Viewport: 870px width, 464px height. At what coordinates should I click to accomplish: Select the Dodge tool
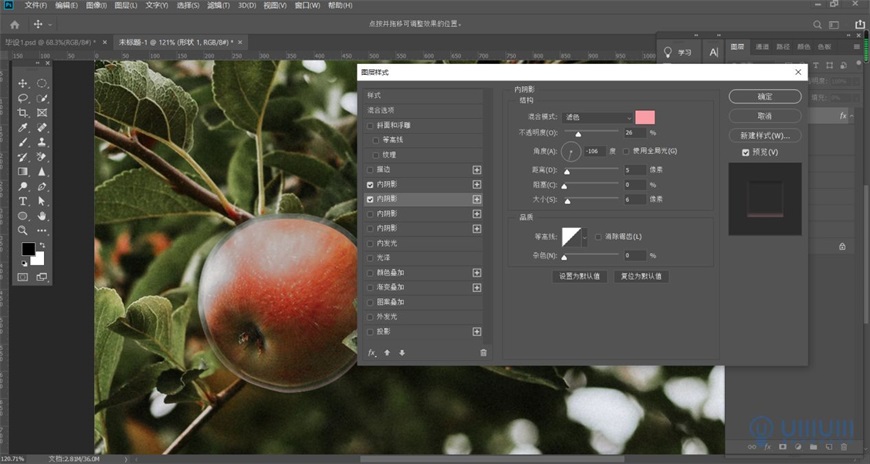(x=23, y=186)
